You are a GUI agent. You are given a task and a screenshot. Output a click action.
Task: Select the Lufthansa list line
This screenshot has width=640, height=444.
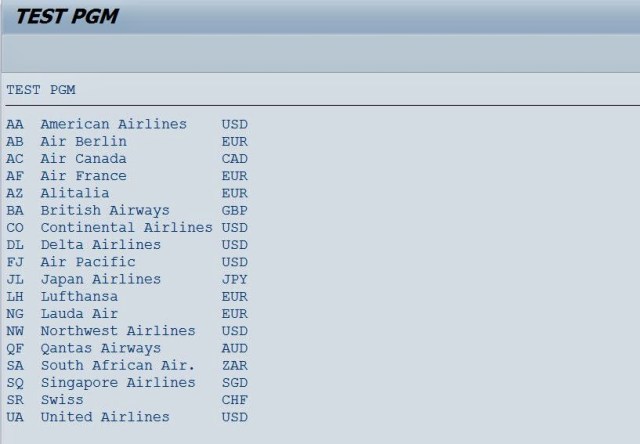pos(79,297)
